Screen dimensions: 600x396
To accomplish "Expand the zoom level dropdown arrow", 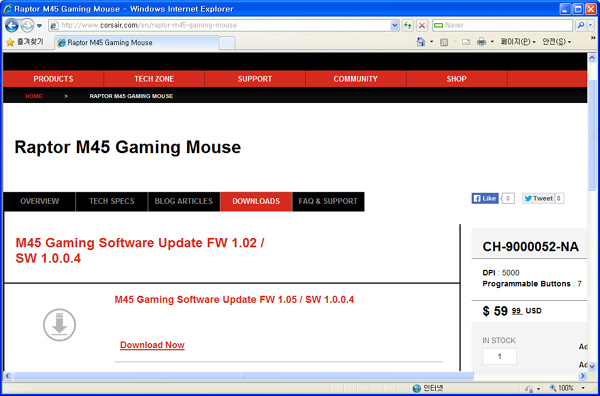I will click(583, 388).
